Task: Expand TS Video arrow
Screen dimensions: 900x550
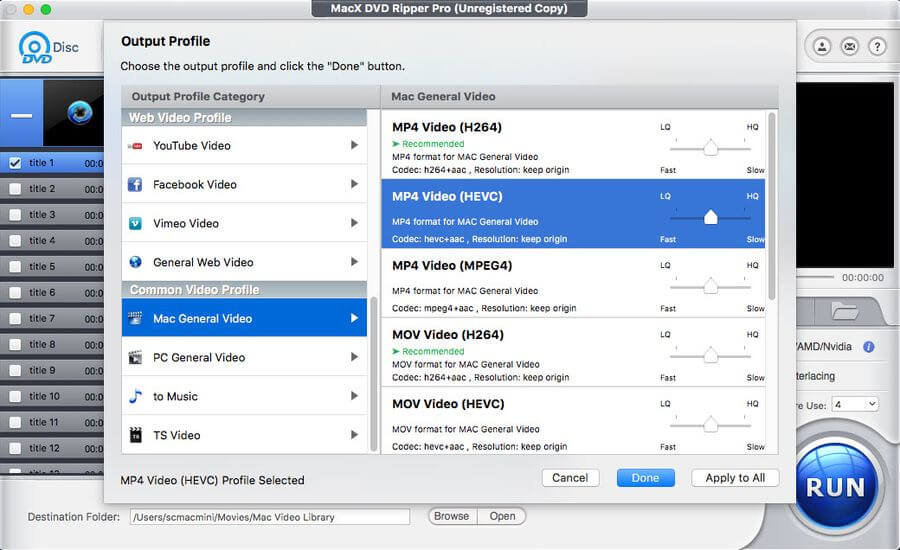Action: pyautogui.click(x=354, y=435)
